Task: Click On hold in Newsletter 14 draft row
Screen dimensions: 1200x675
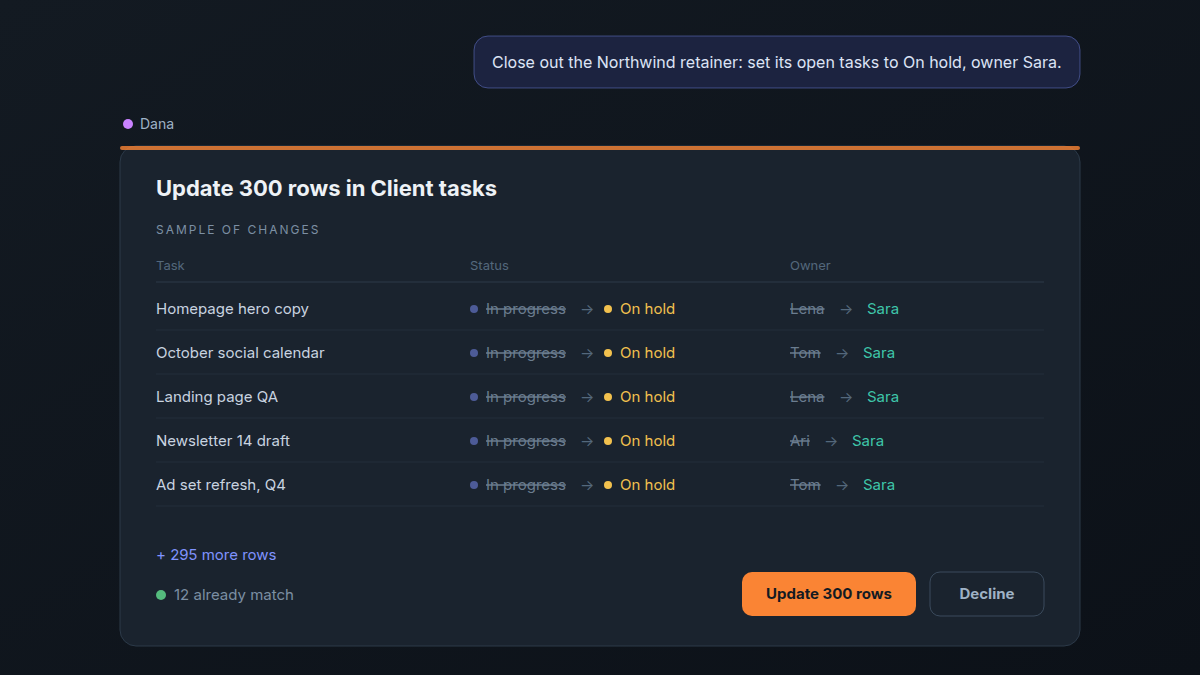Action: pos(640,441)
